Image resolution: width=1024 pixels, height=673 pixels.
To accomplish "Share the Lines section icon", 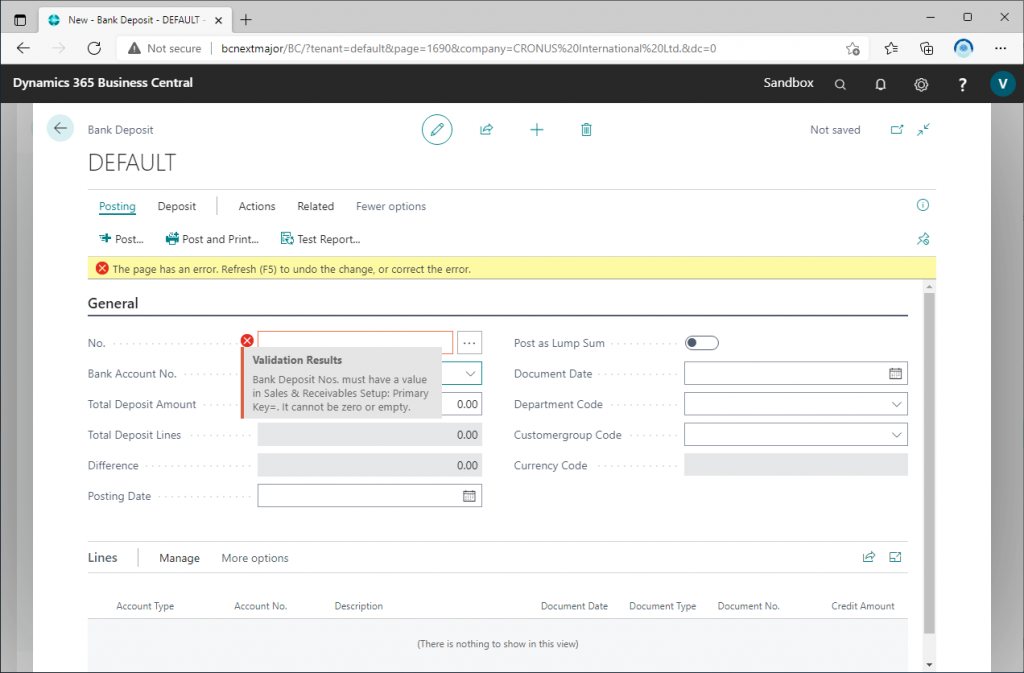I will [869, 557].
